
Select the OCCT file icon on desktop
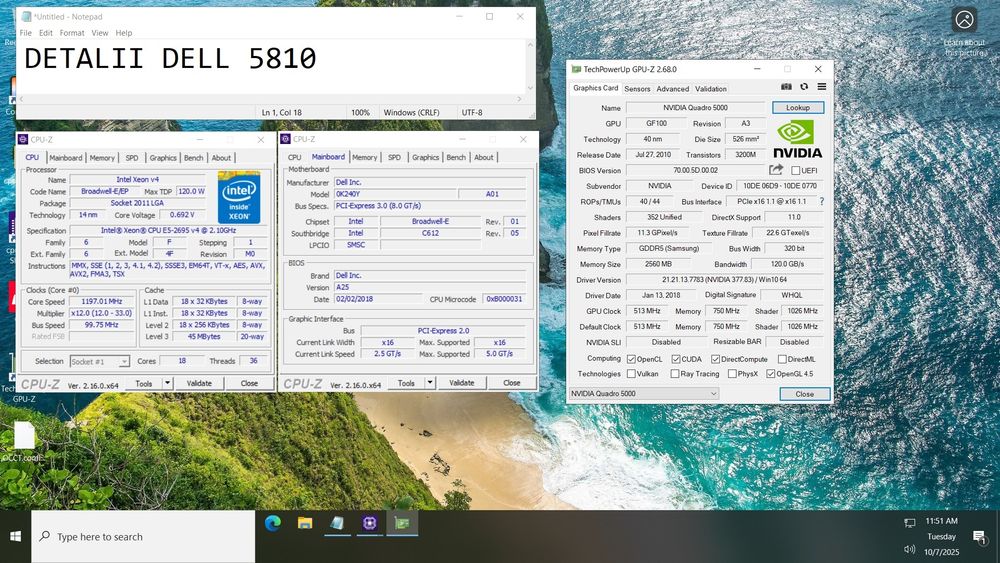24,441
